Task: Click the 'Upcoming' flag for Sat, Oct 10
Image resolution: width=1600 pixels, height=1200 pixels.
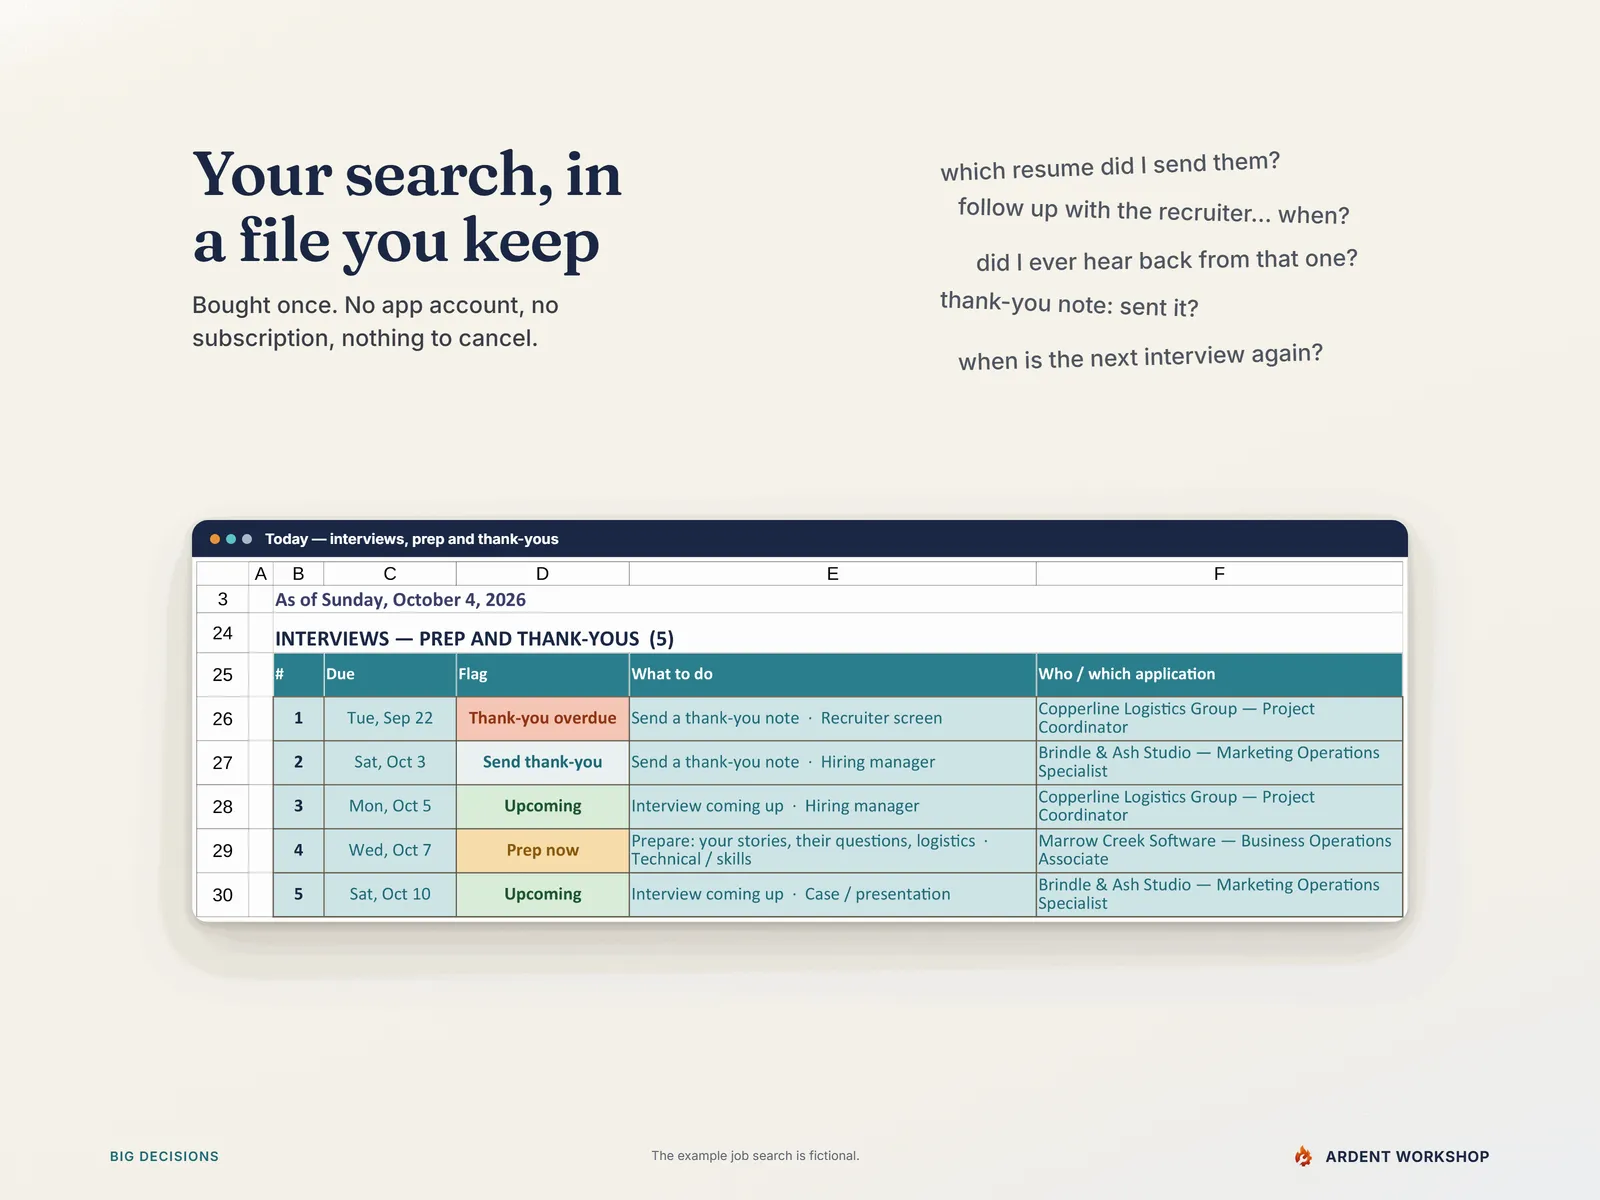Action: [542, 895]
